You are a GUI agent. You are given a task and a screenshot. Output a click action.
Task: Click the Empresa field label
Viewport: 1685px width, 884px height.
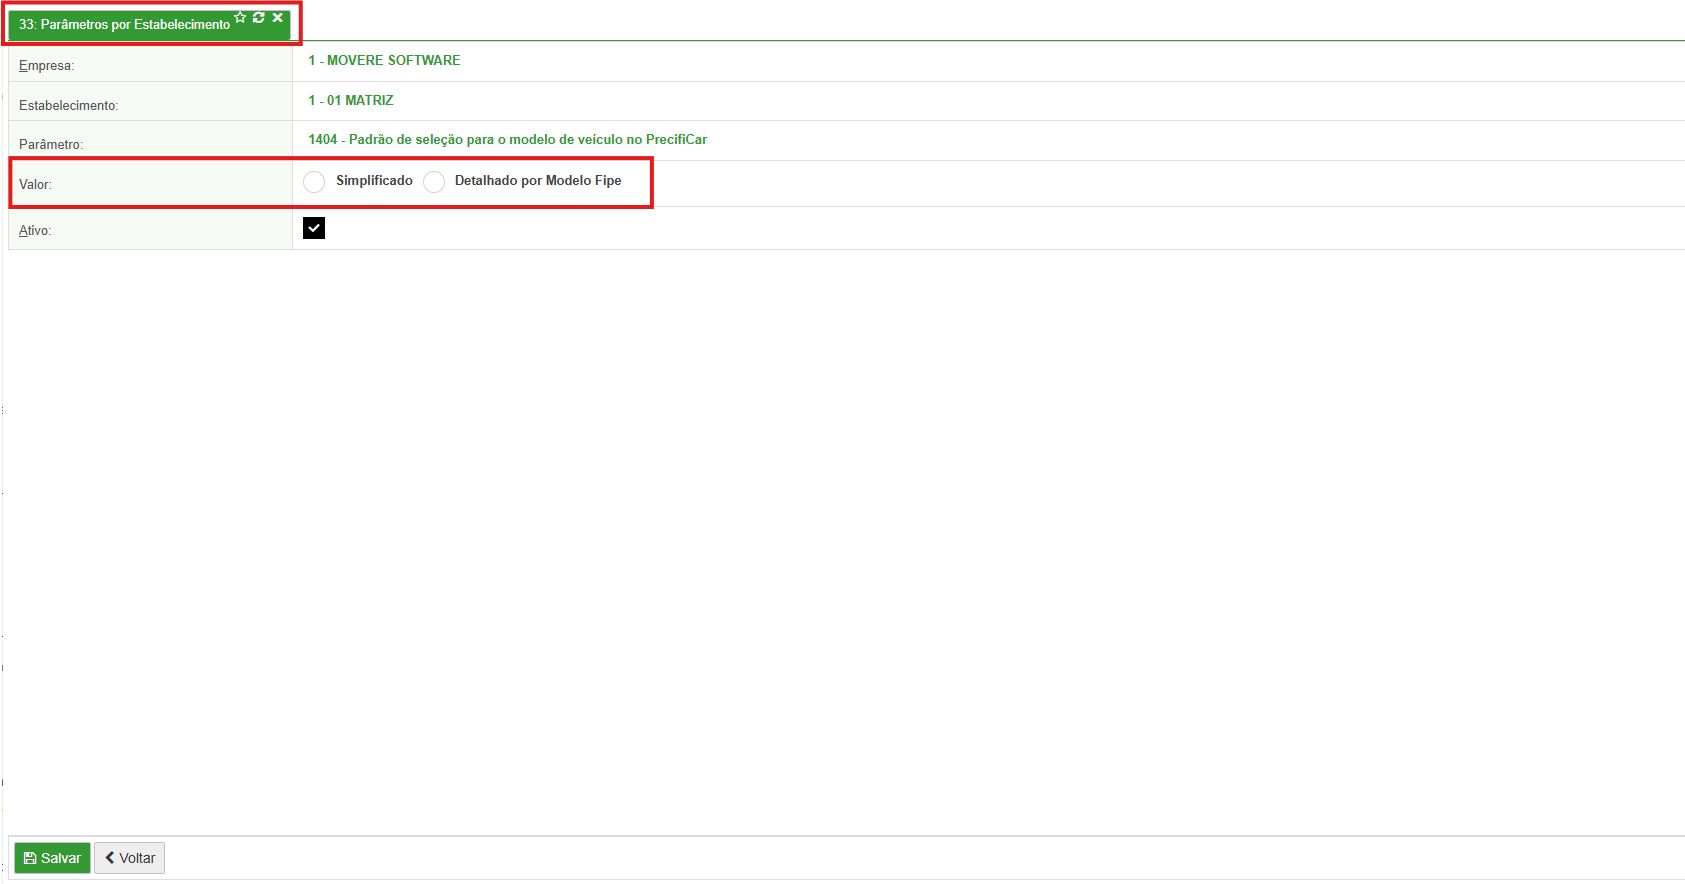click(x=46, y=65)
